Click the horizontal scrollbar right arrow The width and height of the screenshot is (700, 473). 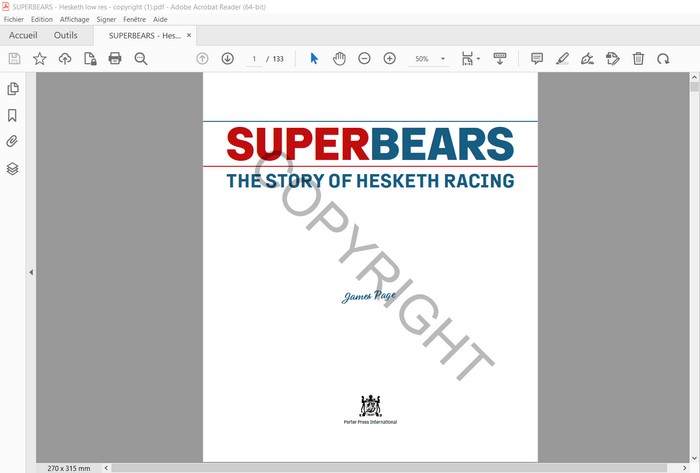[684, 468]
